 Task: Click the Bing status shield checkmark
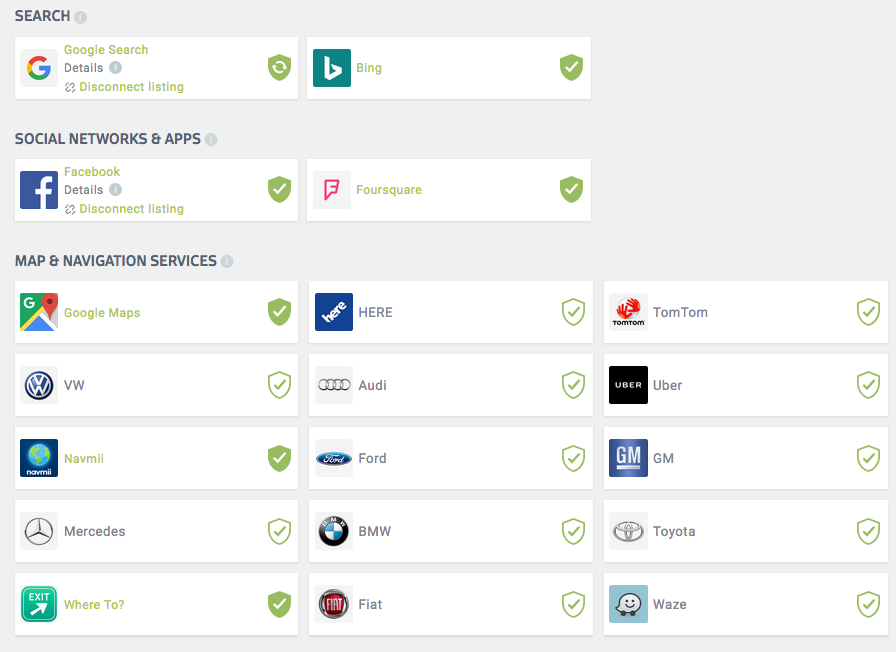(571, 67)
